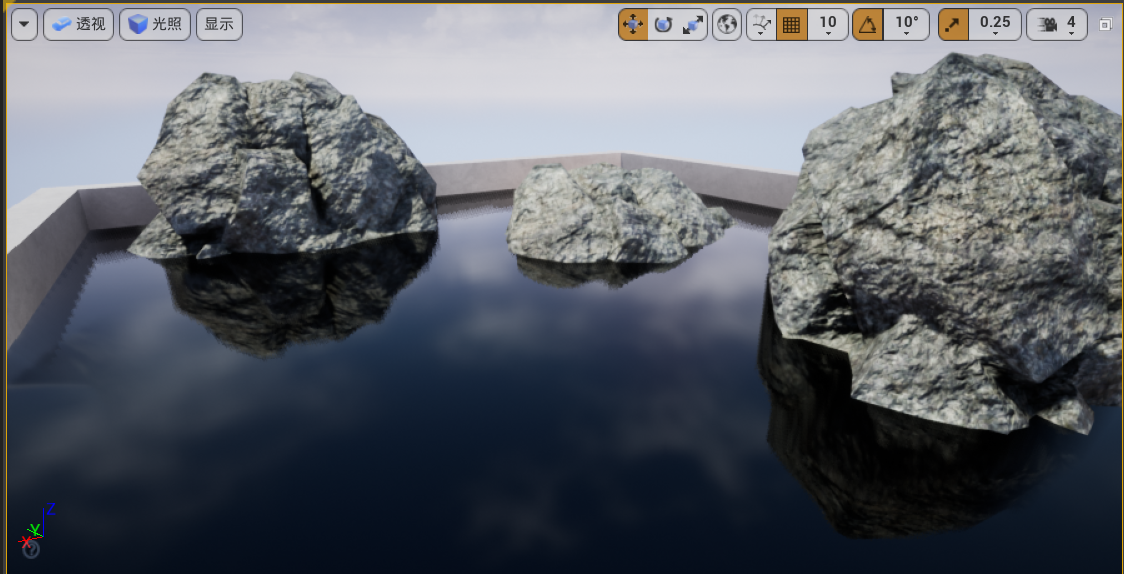1124x574 pixels.
Task: Toggle rotation angle snapping
Action: (x=867, y=25)
